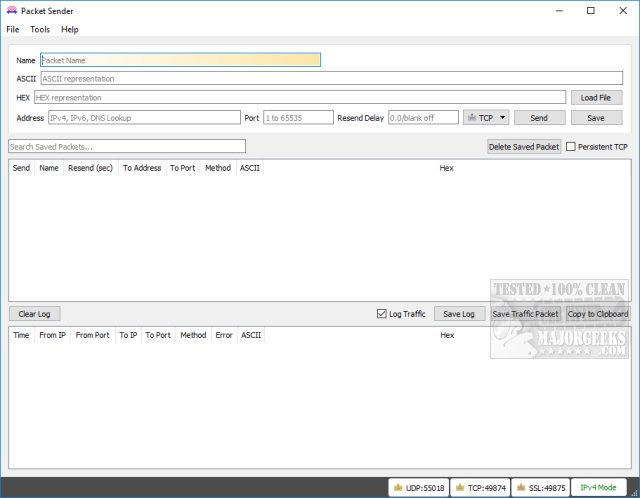Click the Save Traffic Packet button
This screenshot has height=498, width=640.
525,314
